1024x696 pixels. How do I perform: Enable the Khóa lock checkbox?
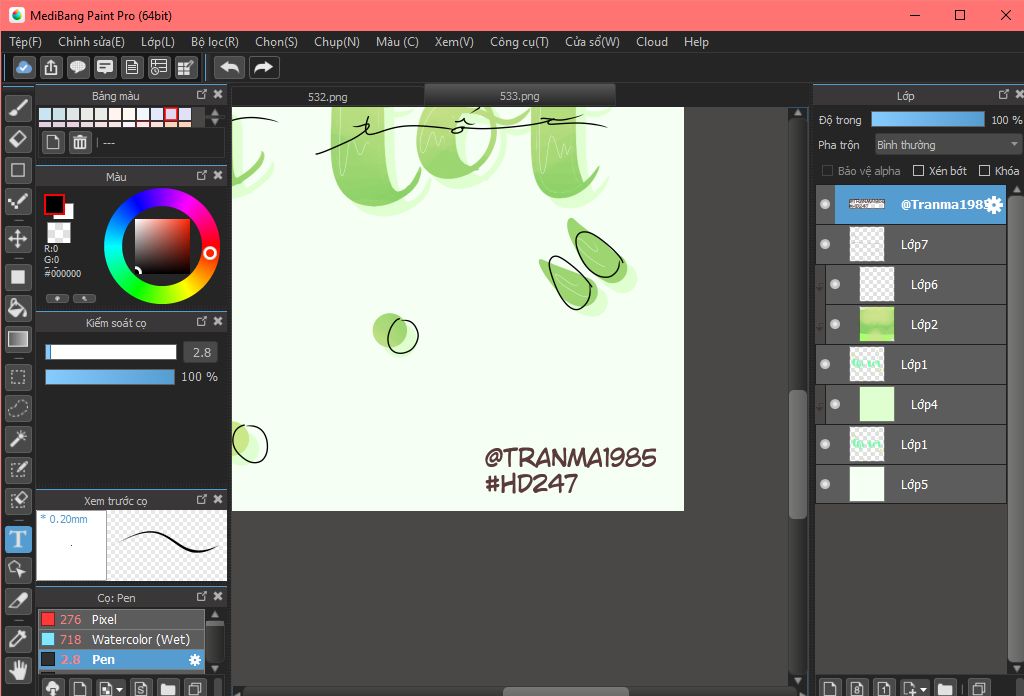click(984, 170)
